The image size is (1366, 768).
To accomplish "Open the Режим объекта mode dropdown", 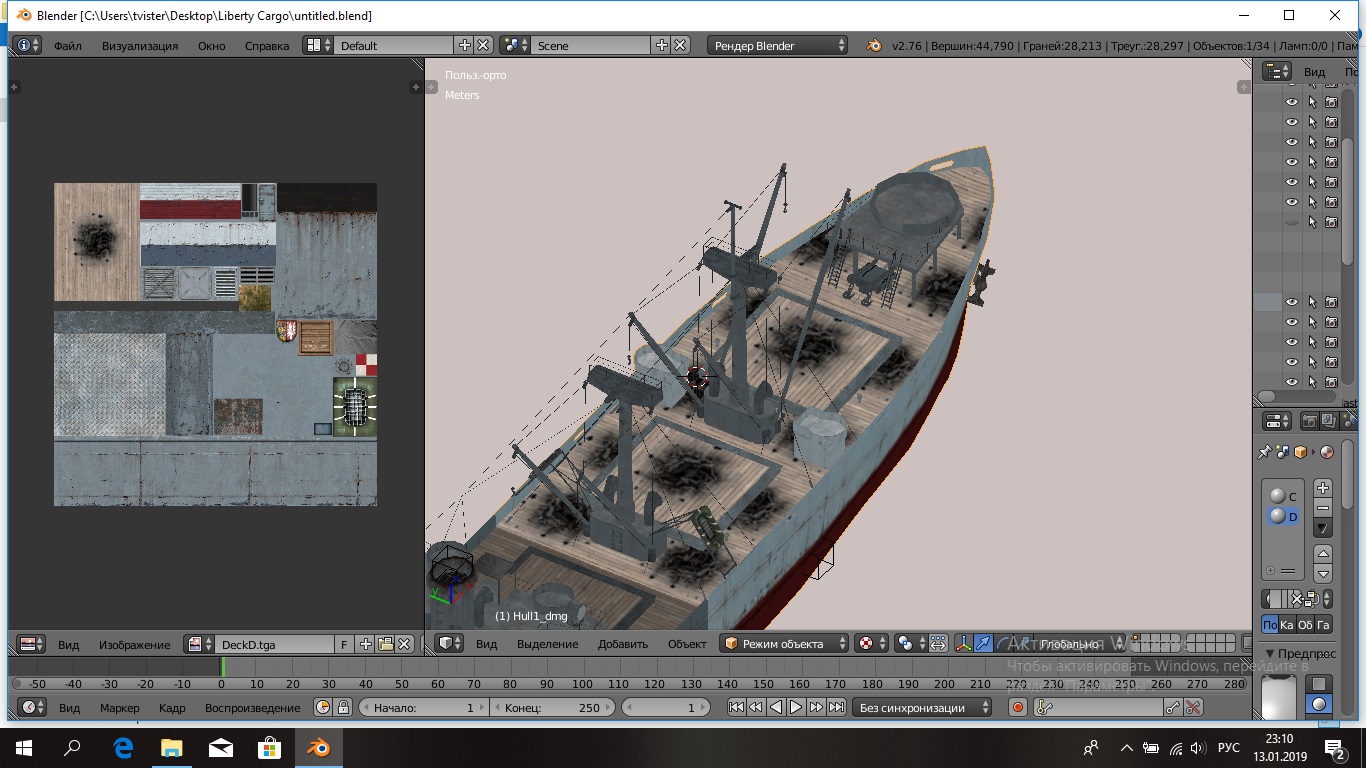I will tap(785, 644).
